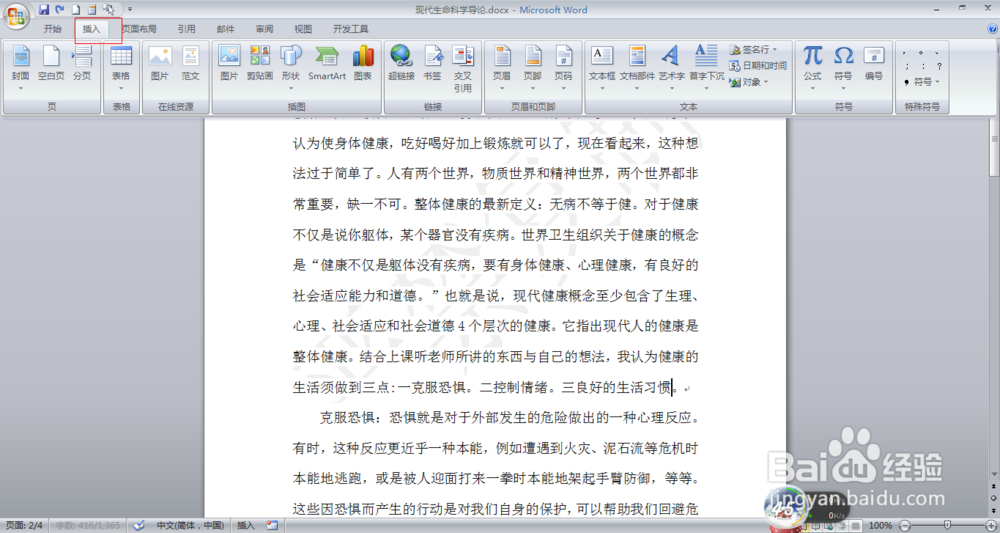Insert picture from 插图 group
The image size is (1000, 533).
(x=229, y=64)
